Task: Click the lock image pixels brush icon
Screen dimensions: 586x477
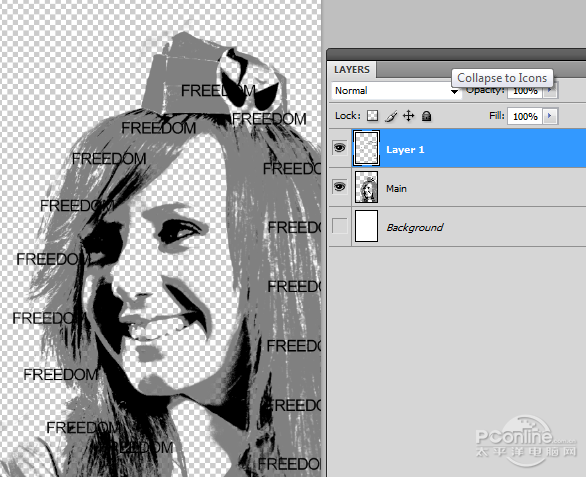Action: (391, 116)
